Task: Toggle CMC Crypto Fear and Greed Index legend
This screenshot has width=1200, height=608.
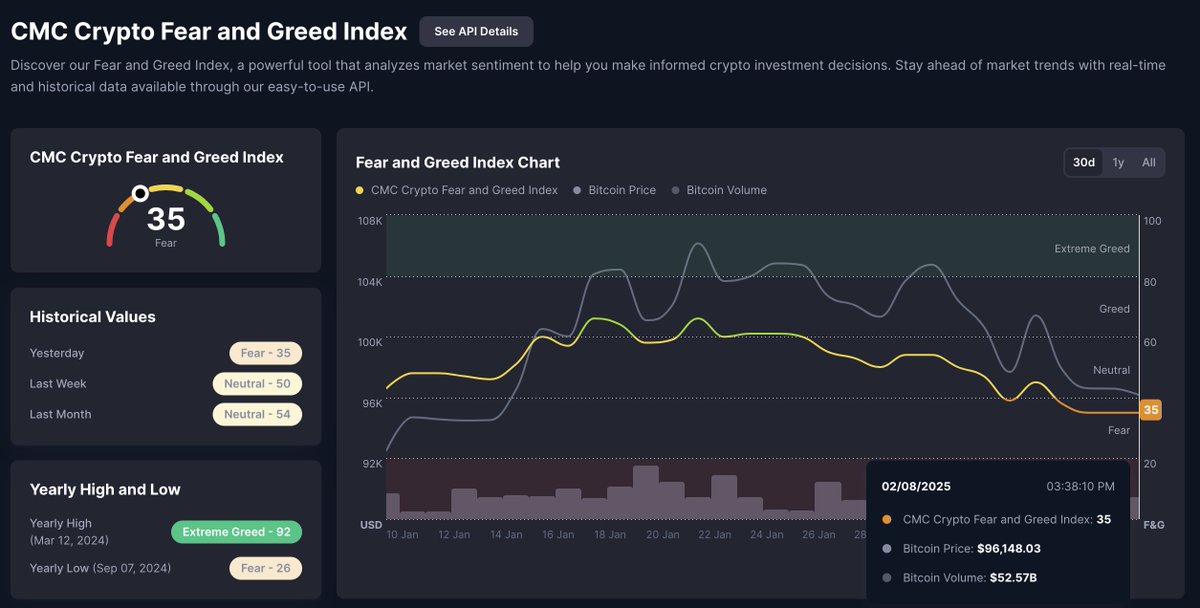Action: [x=457, y=190]
